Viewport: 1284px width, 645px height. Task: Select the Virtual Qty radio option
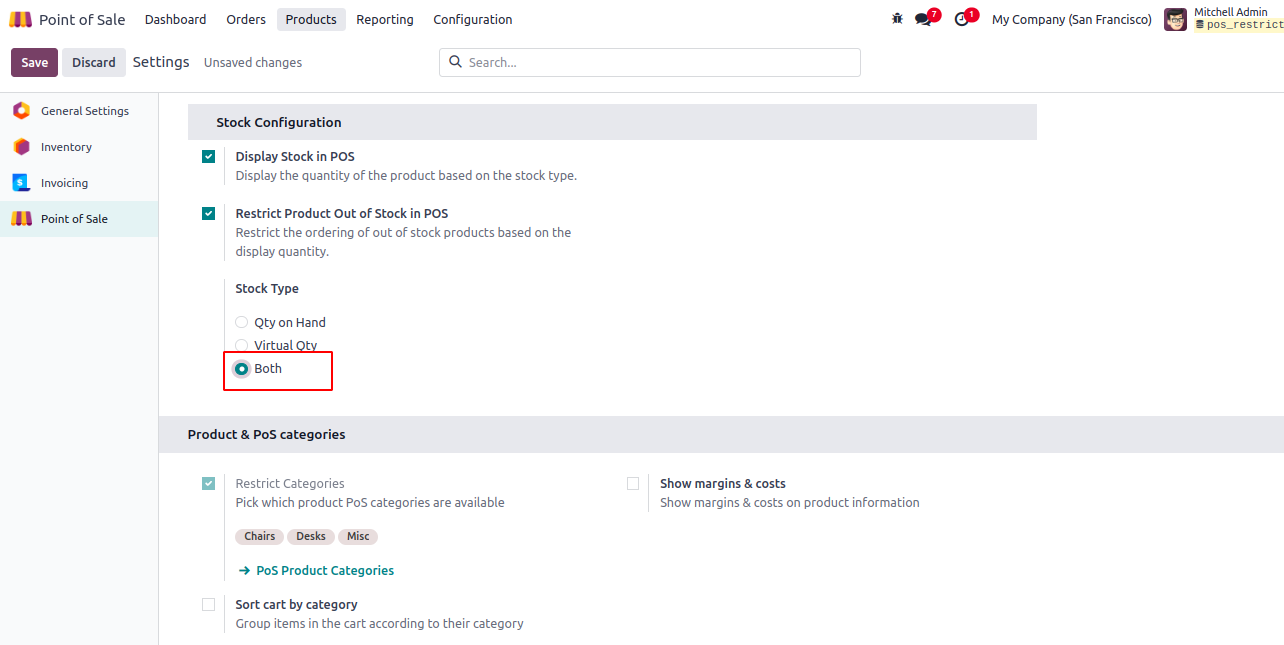click(x=241, y=346)
